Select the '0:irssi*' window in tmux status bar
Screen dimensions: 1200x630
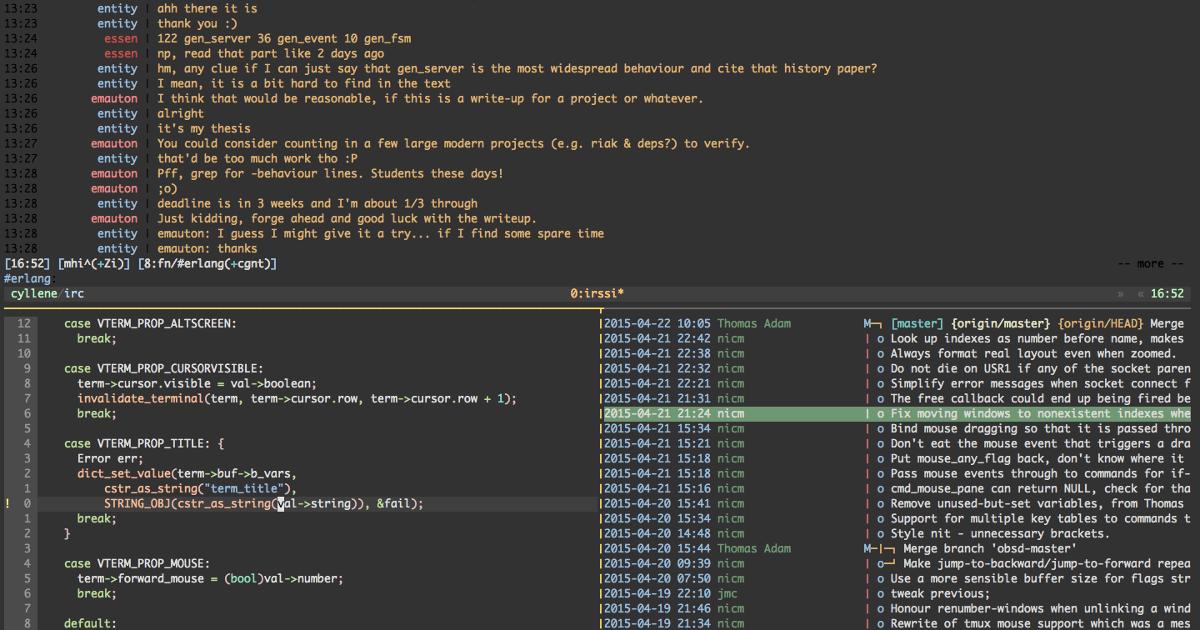(x=597, y=294)
